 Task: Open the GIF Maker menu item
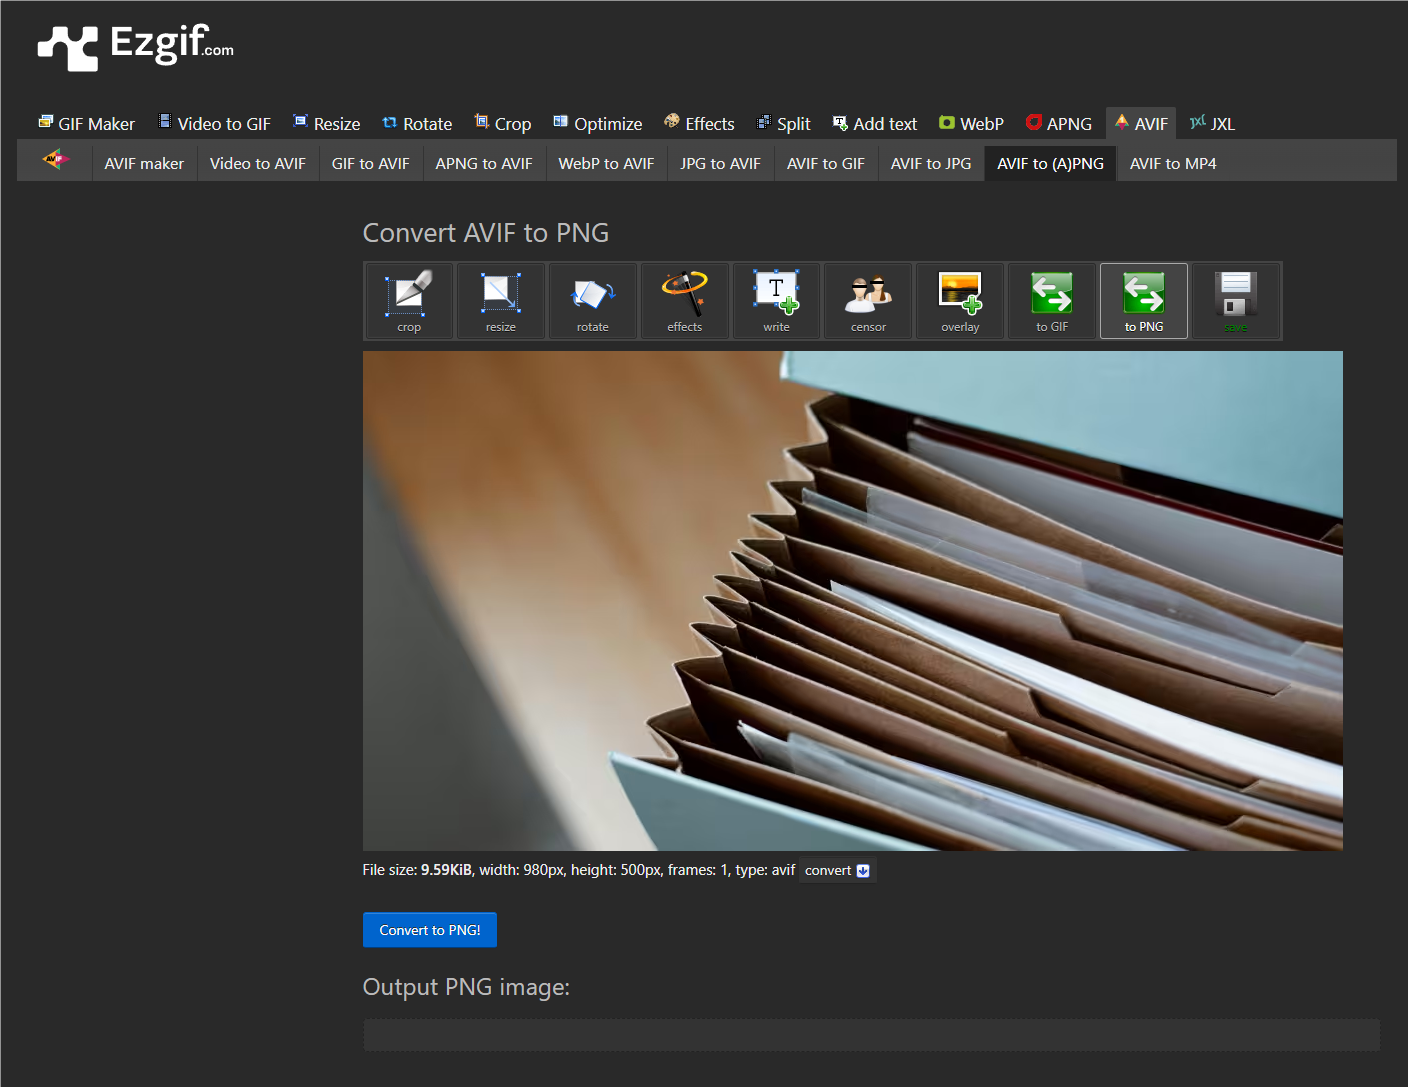[87, 124]
